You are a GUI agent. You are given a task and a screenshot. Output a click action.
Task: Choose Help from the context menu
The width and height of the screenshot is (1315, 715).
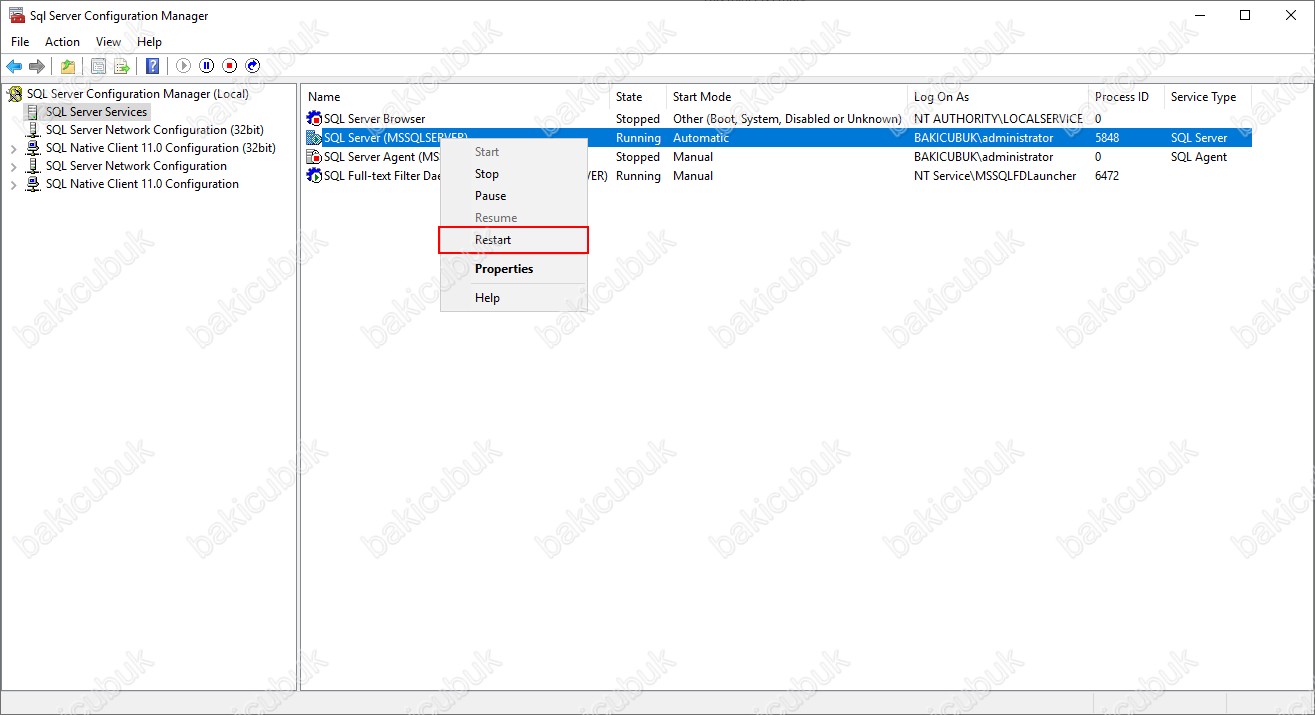point(513,298)
